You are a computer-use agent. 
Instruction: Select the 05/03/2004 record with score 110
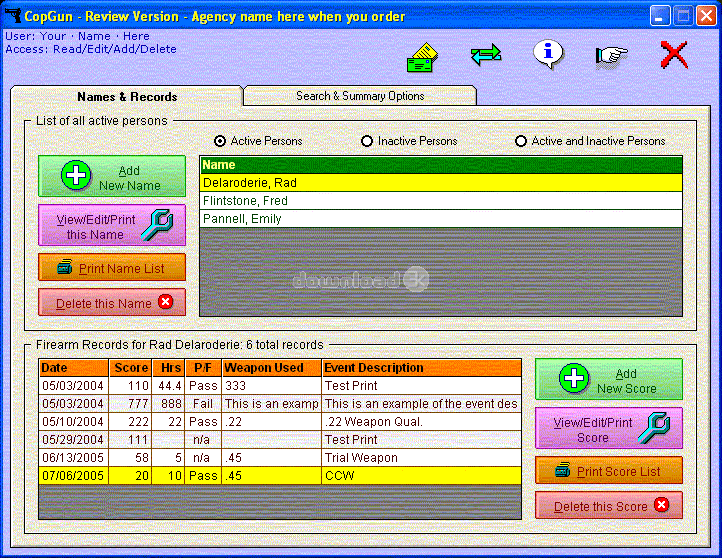(x=280, y=386)
